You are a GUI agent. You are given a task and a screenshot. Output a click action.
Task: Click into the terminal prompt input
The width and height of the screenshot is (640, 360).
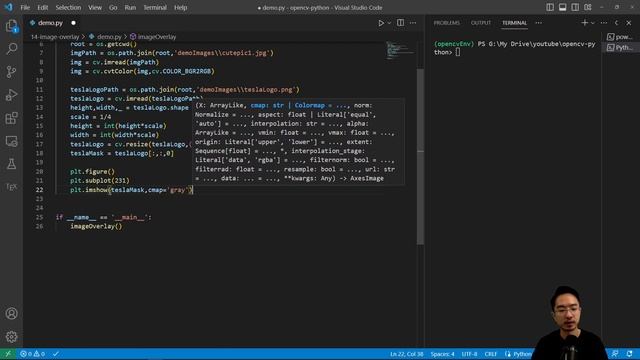coord(458,52)
